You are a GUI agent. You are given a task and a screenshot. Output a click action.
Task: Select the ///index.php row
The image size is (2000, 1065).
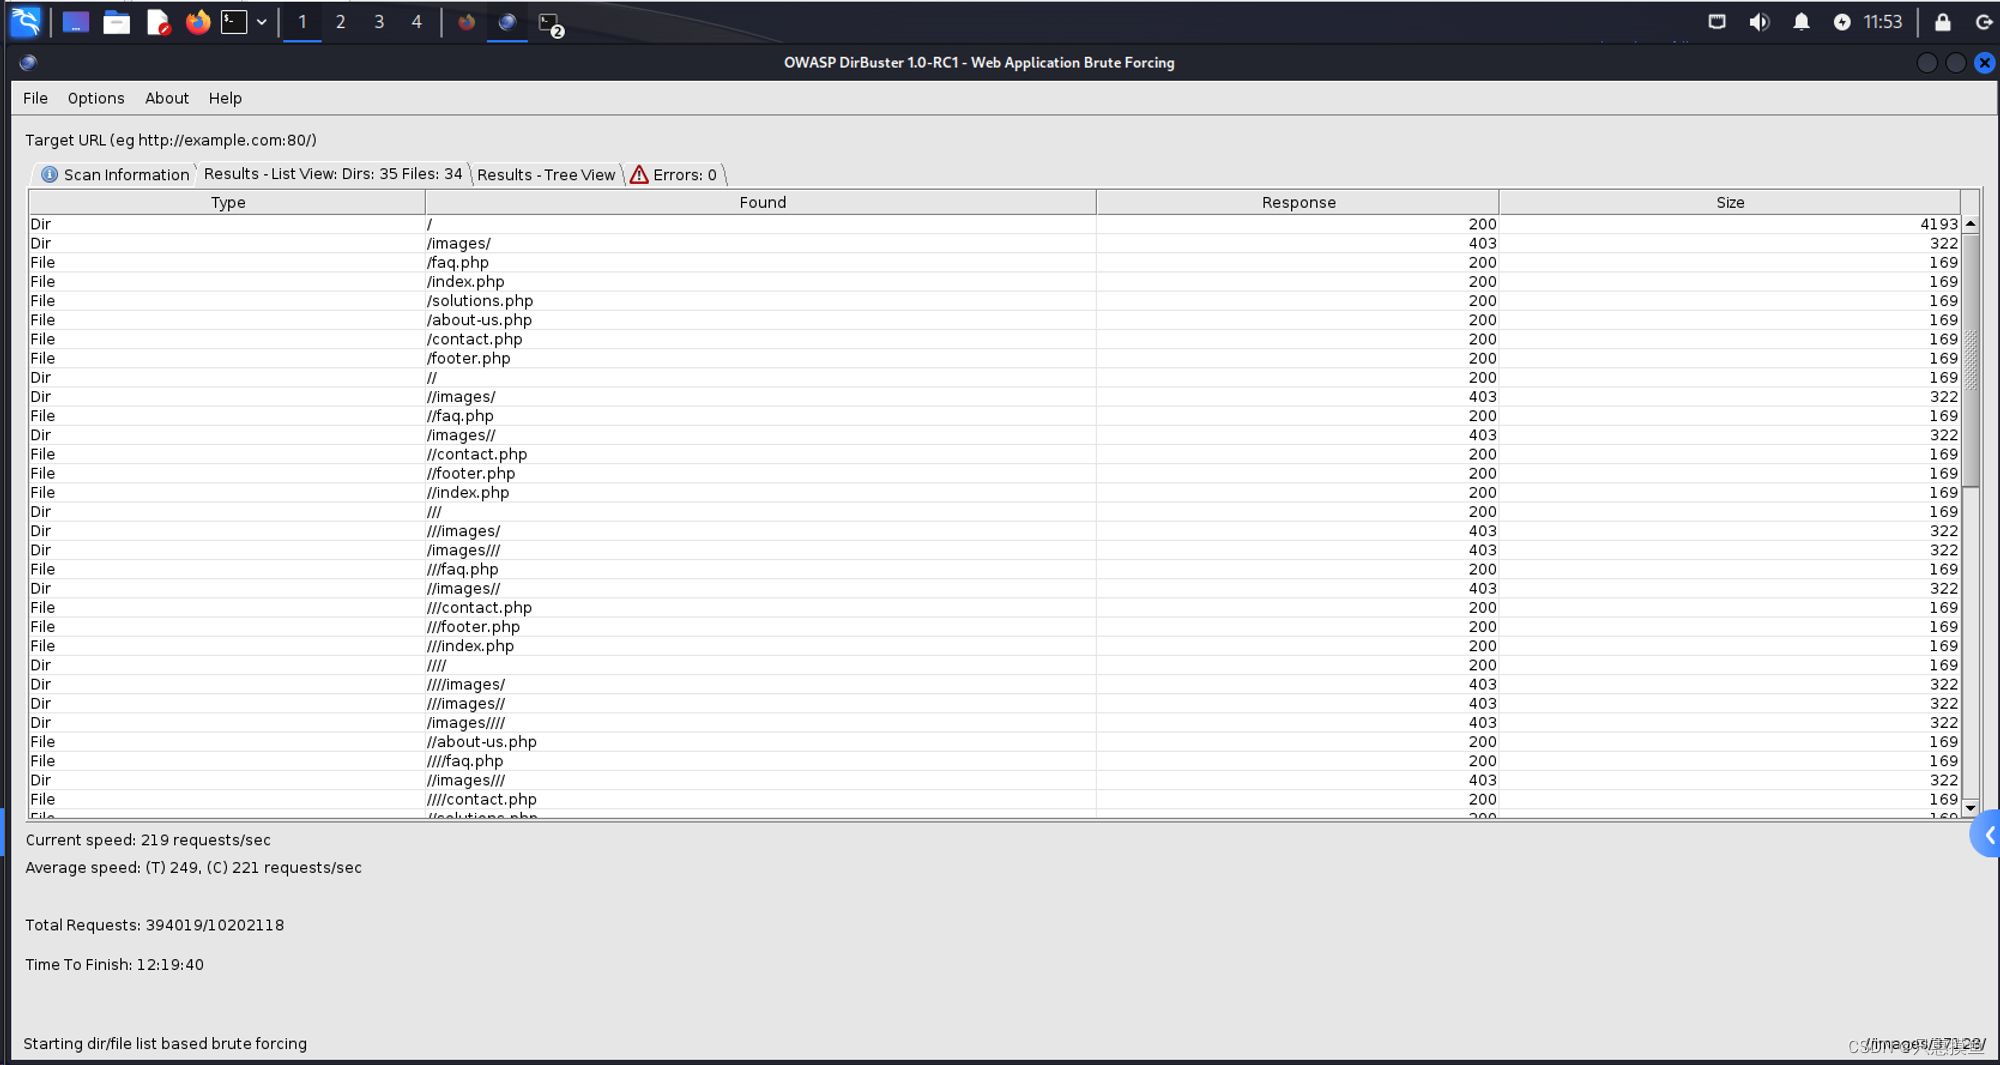(994, 646)
